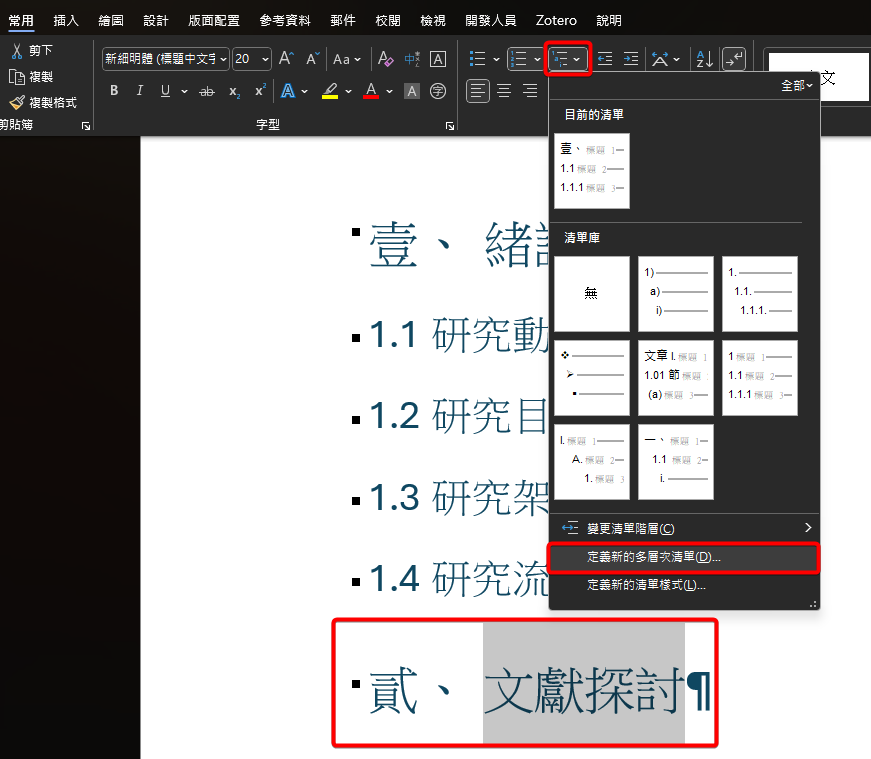Screen dimensions: 871x759
Task: Click the Format Painter (複製格式) brush icon
Action: [17, 102]
